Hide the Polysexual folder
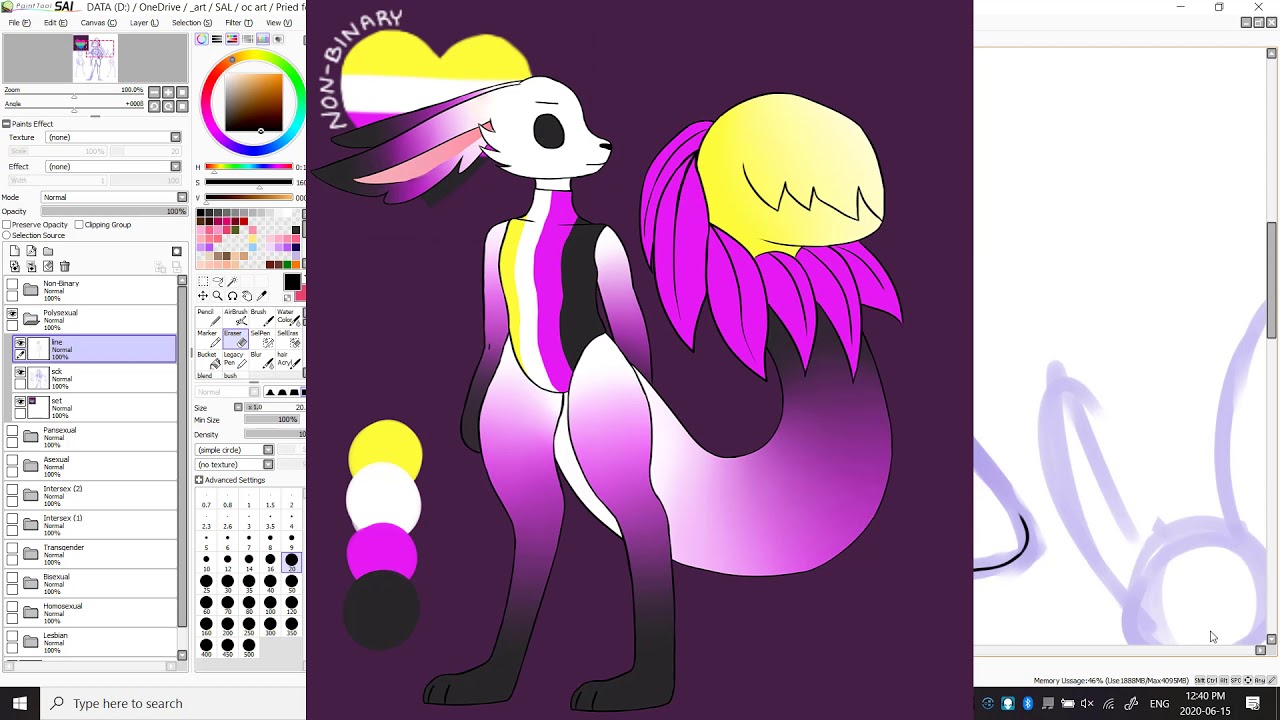 tap(12, 314)
